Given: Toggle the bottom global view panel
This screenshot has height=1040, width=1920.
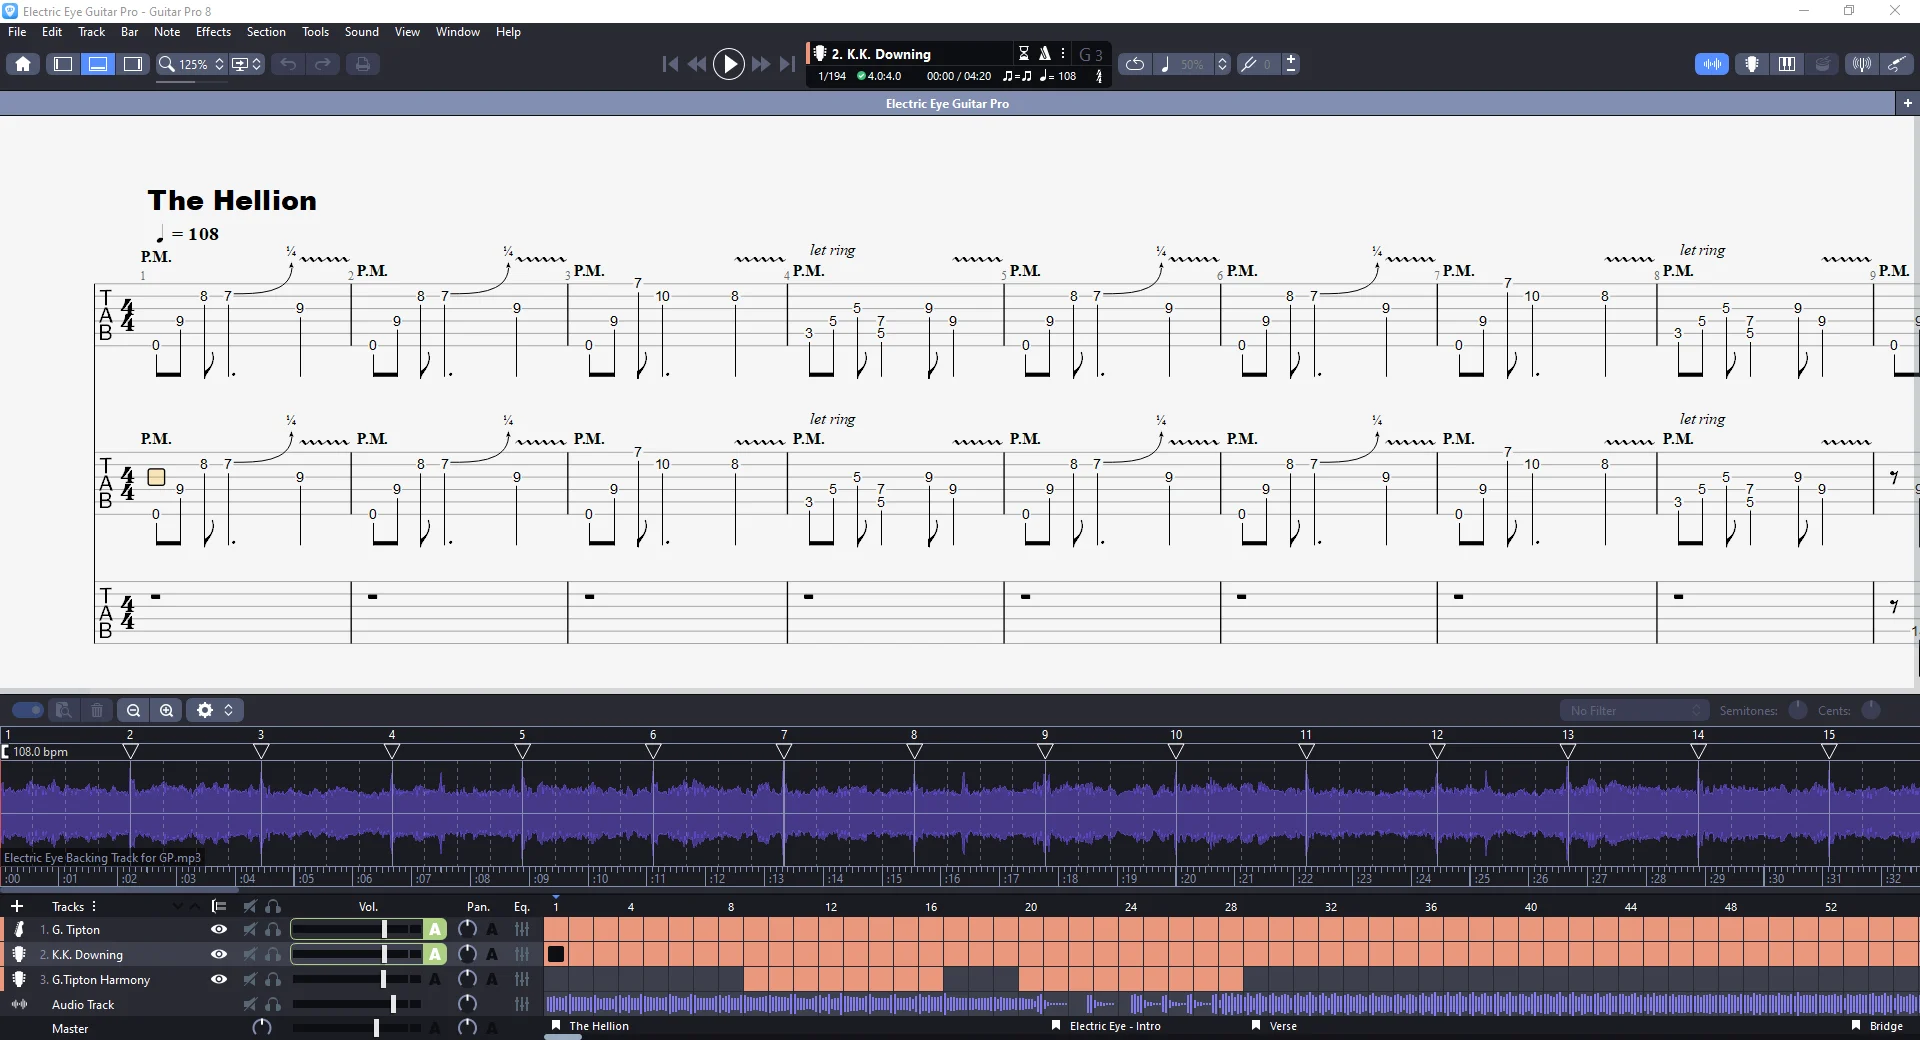Looking at the screenshot, I should (98, 64).
